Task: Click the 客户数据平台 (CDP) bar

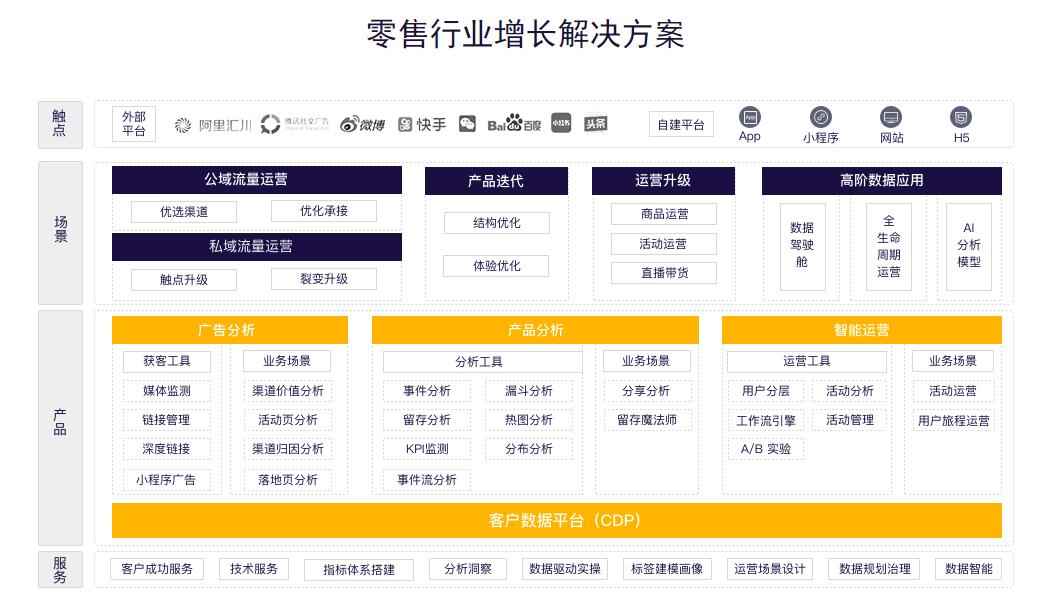Action: (x=556, y=520)
